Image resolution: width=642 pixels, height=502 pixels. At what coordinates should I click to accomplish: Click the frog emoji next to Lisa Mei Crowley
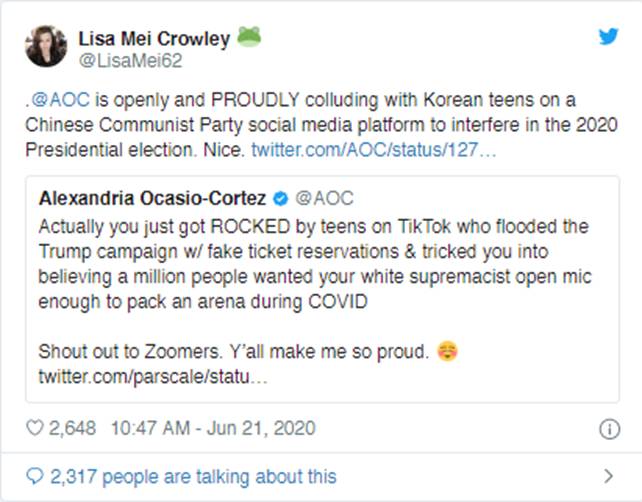249,38
